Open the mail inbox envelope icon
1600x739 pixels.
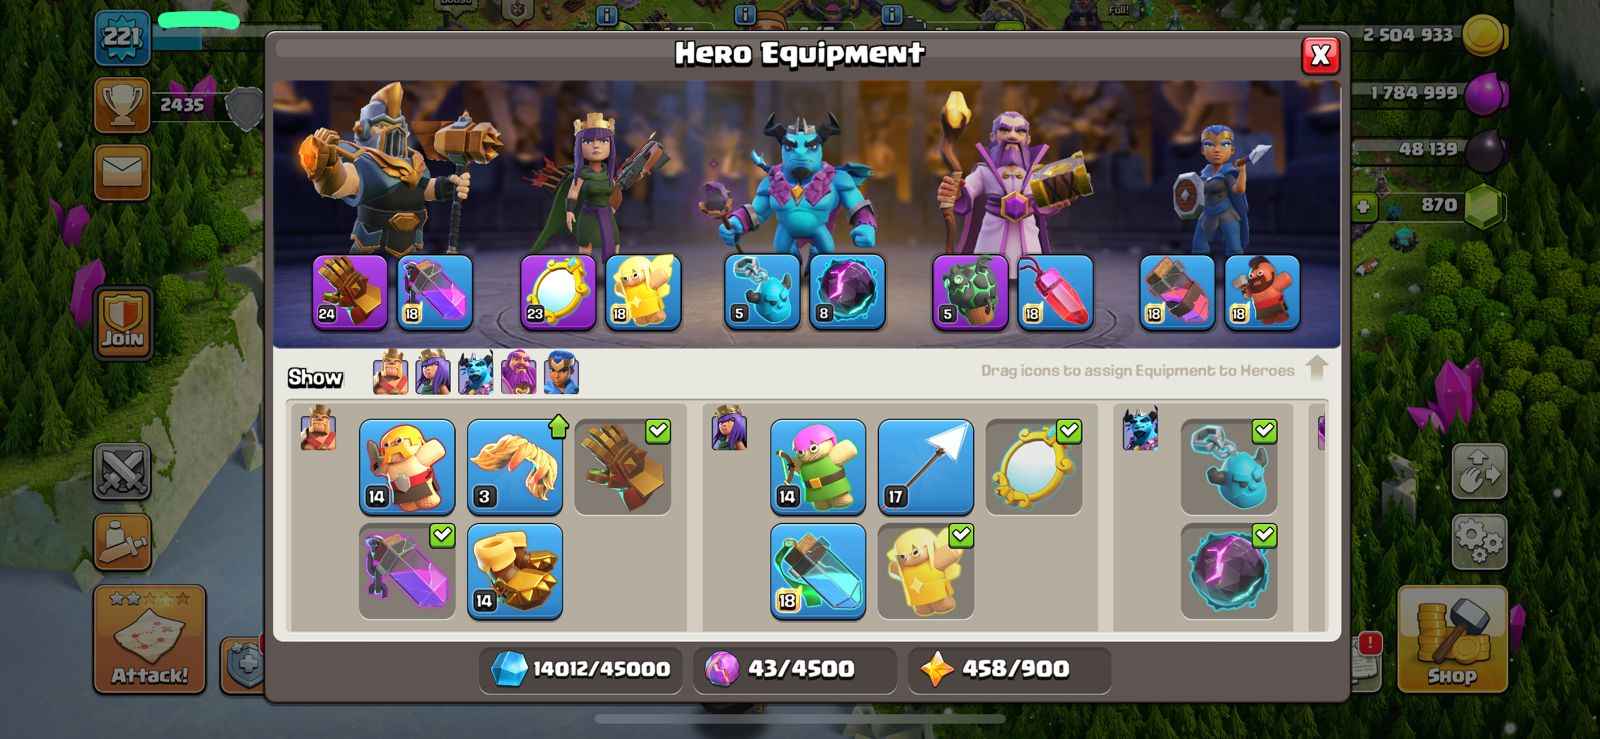coord(122,172)
